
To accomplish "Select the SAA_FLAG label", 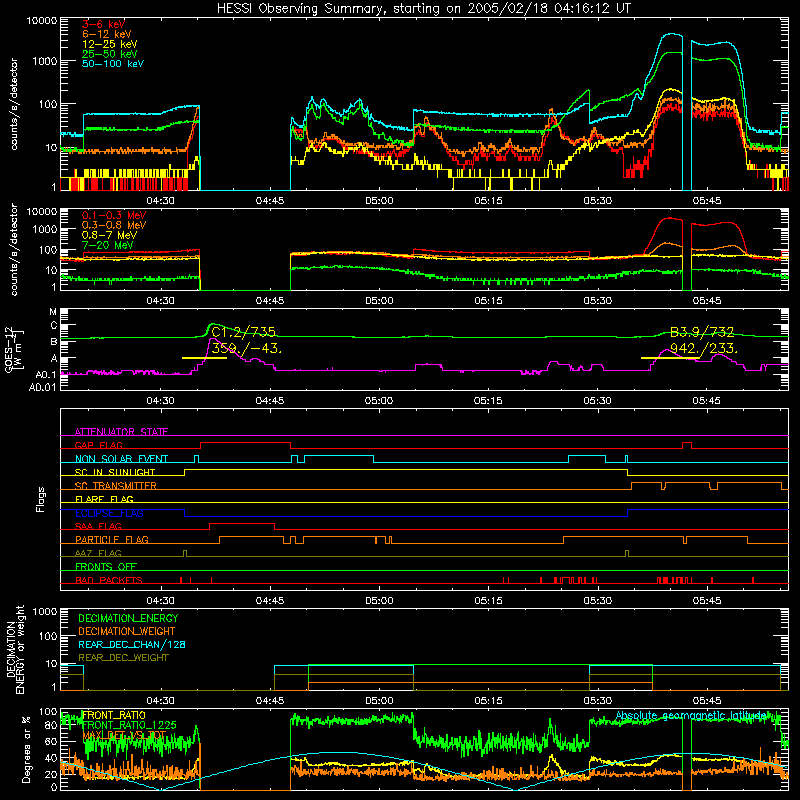I will click(x=98, y=526).
